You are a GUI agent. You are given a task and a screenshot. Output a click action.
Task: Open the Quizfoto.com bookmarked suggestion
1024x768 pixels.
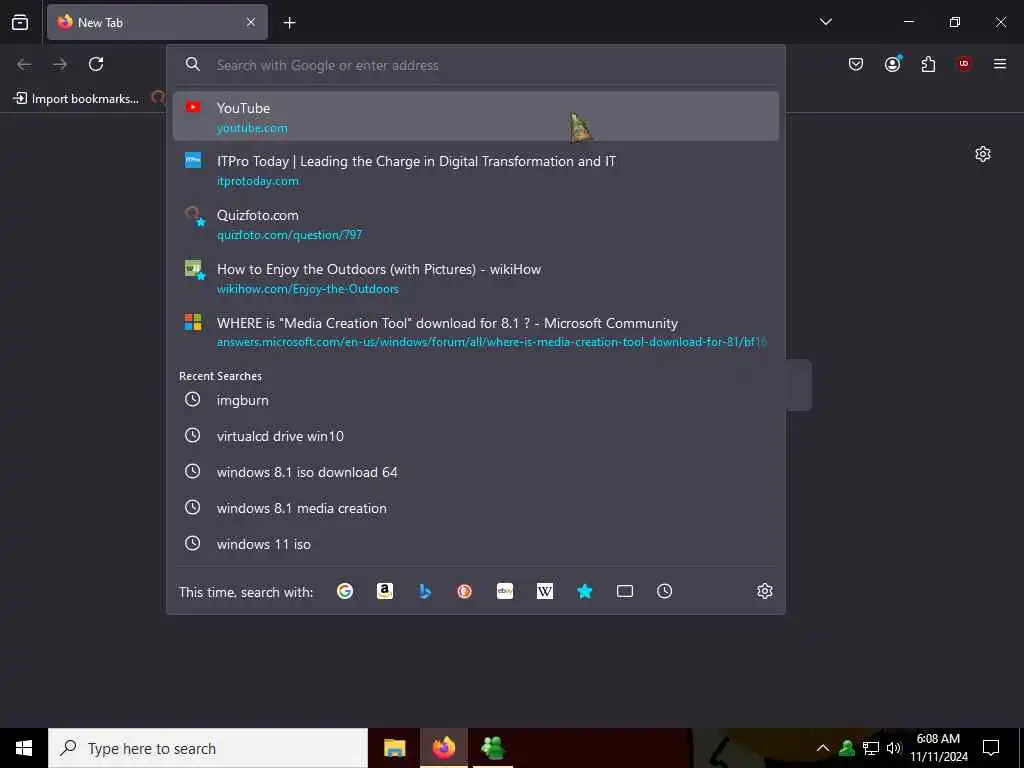[x=475, y=224]
